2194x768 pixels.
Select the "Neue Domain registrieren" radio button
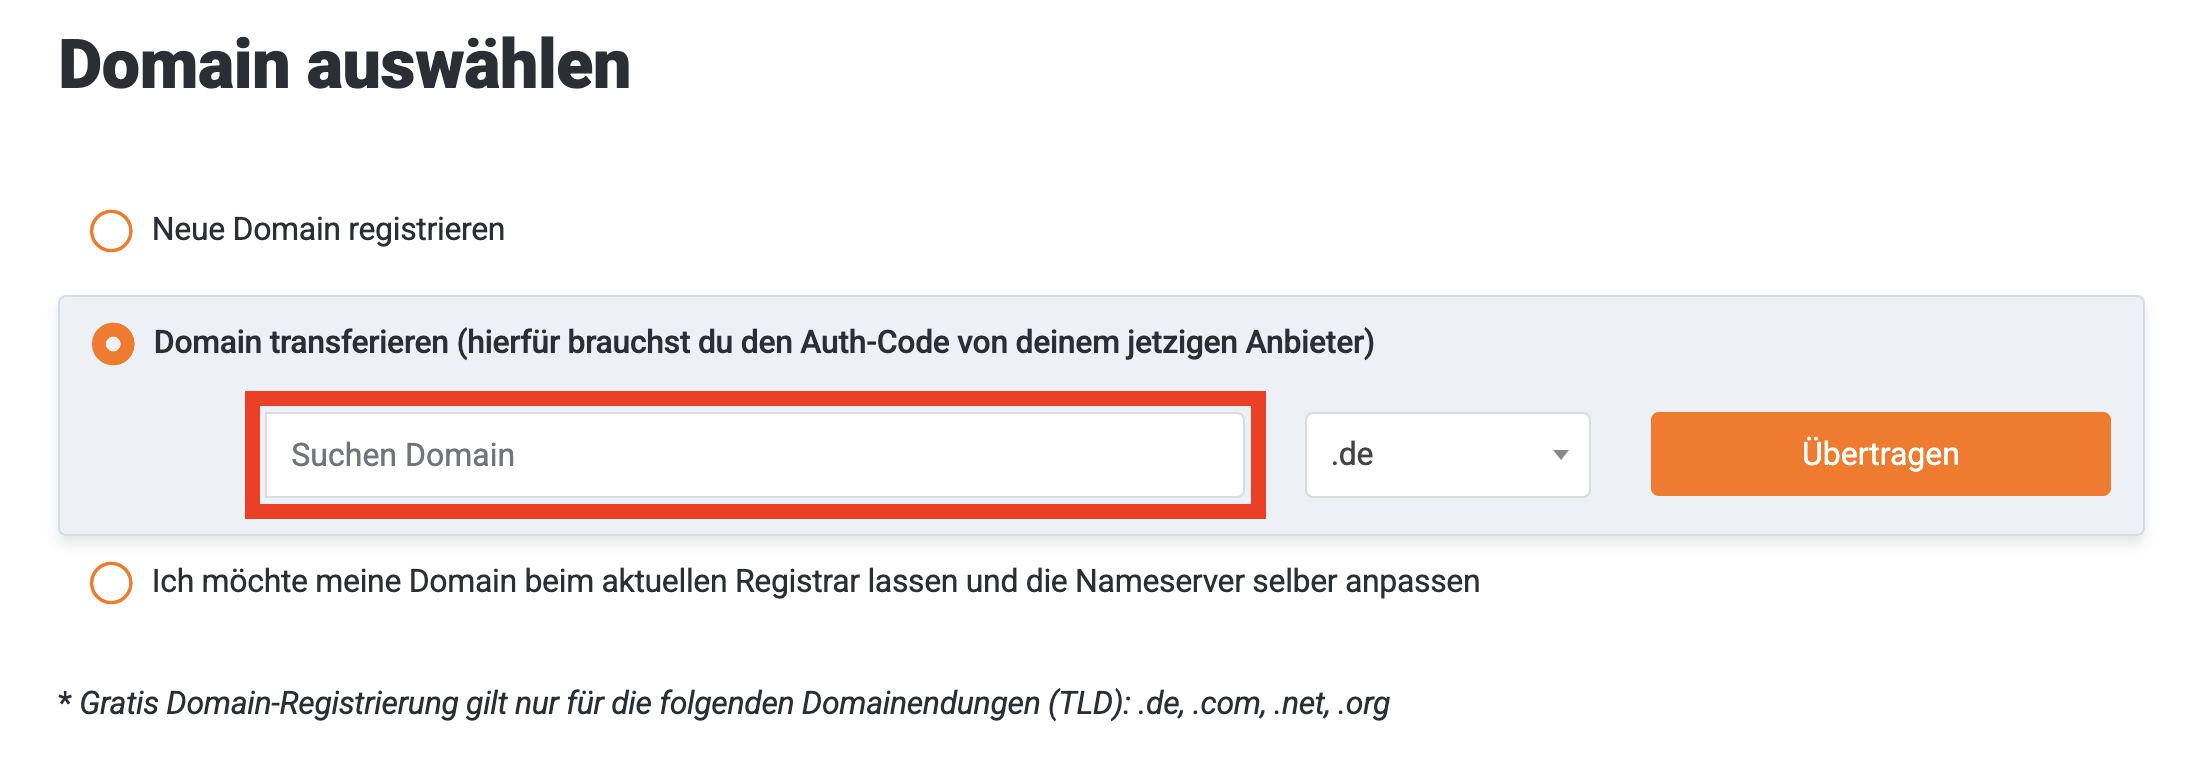click(x=111, y=231)
